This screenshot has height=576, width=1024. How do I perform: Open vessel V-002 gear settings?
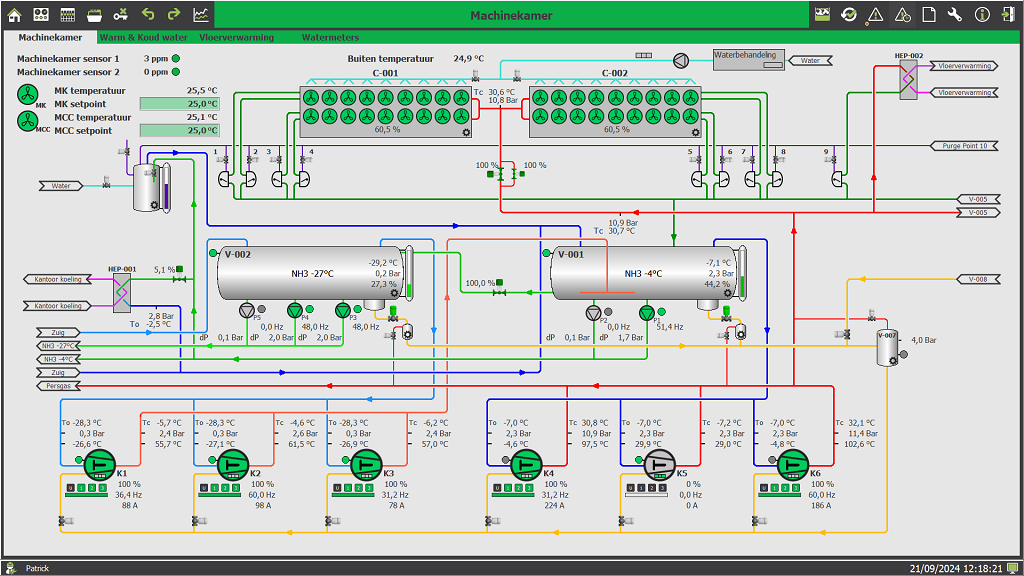[394, 294]
